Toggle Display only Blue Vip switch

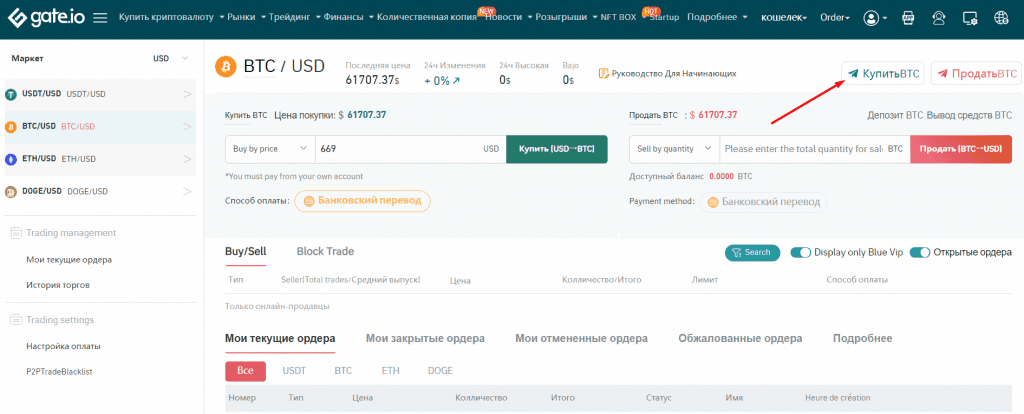coord(801,253)
